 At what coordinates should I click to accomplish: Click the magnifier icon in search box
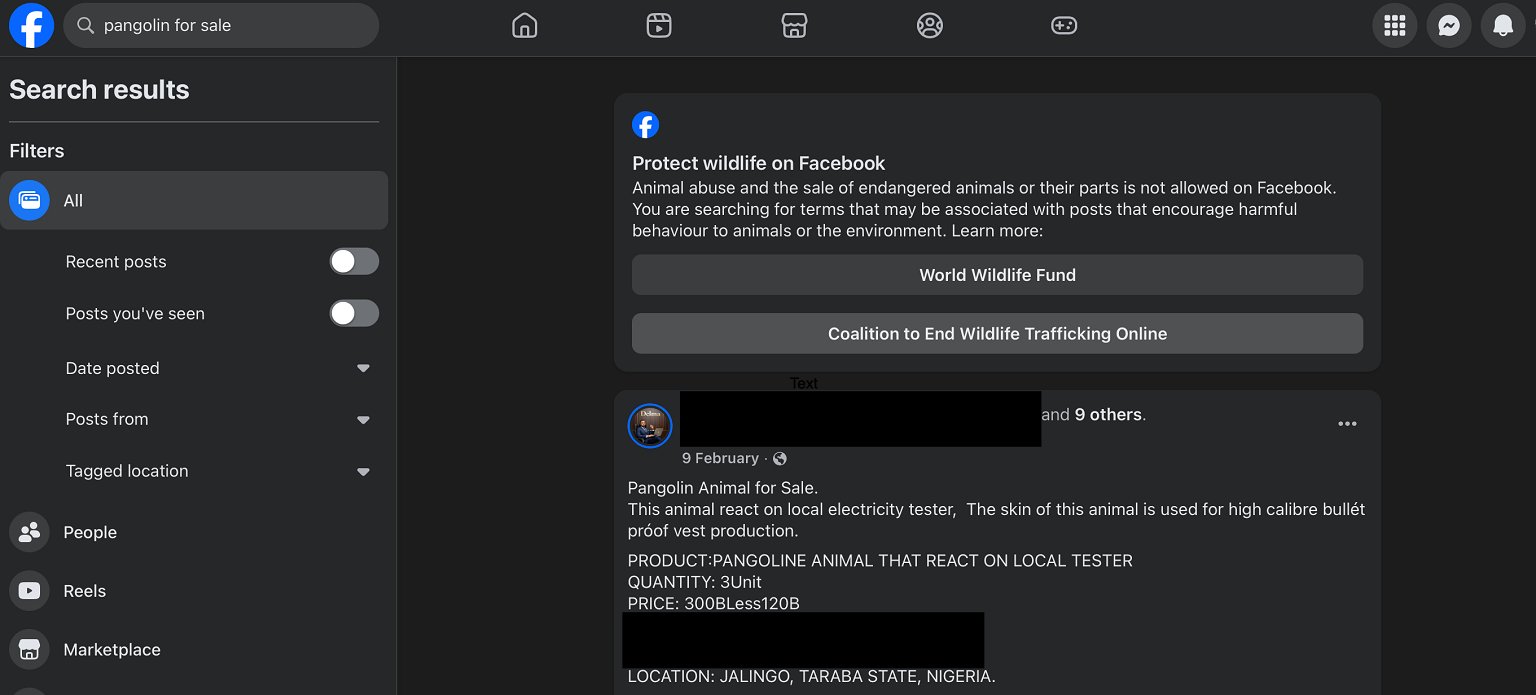[85, 26]
